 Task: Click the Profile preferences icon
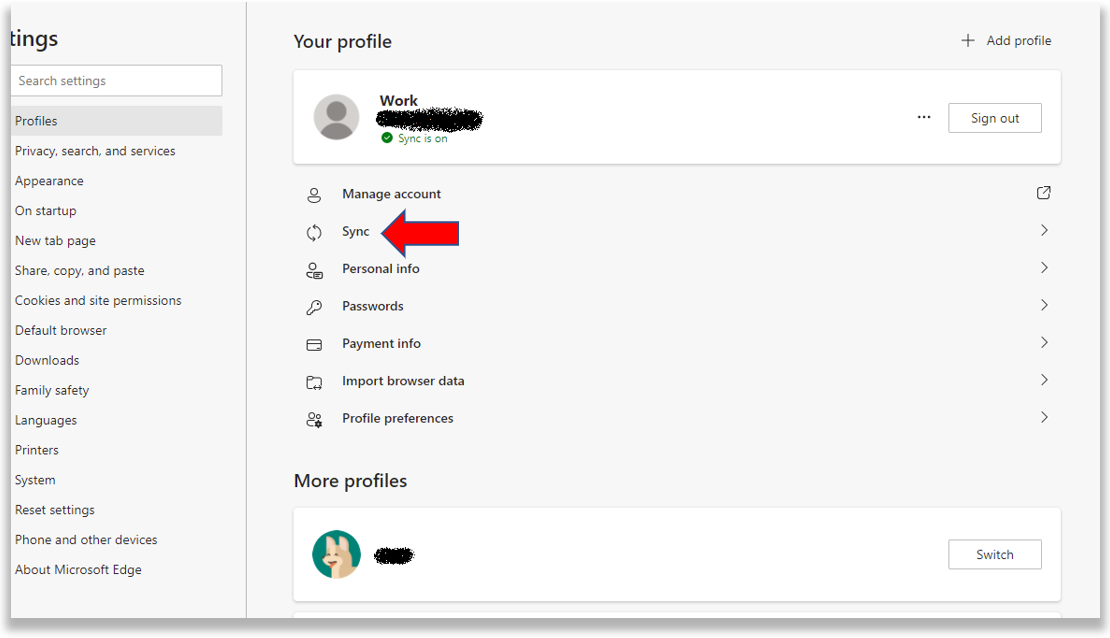click(x=314, y=419)
